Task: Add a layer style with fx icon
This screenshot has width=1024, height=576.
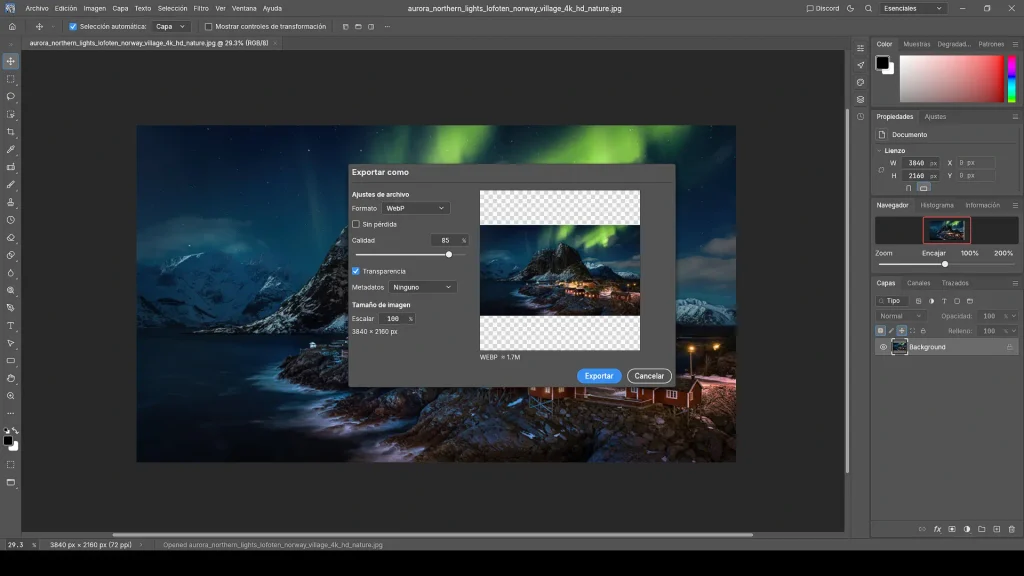Action: click(937, 529)
